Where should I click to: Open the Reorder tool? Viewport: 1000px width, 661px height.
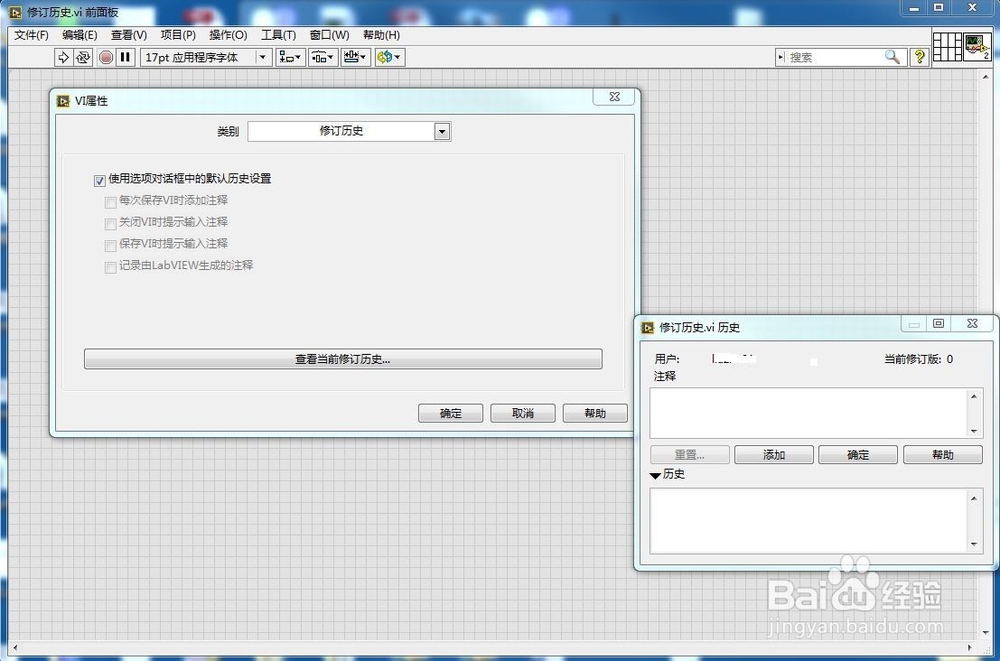tap(388, 57)
